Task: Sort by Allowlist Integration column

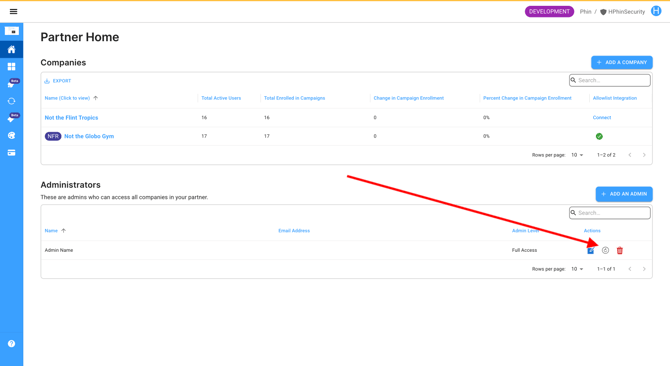Action: tap(614, 98)
